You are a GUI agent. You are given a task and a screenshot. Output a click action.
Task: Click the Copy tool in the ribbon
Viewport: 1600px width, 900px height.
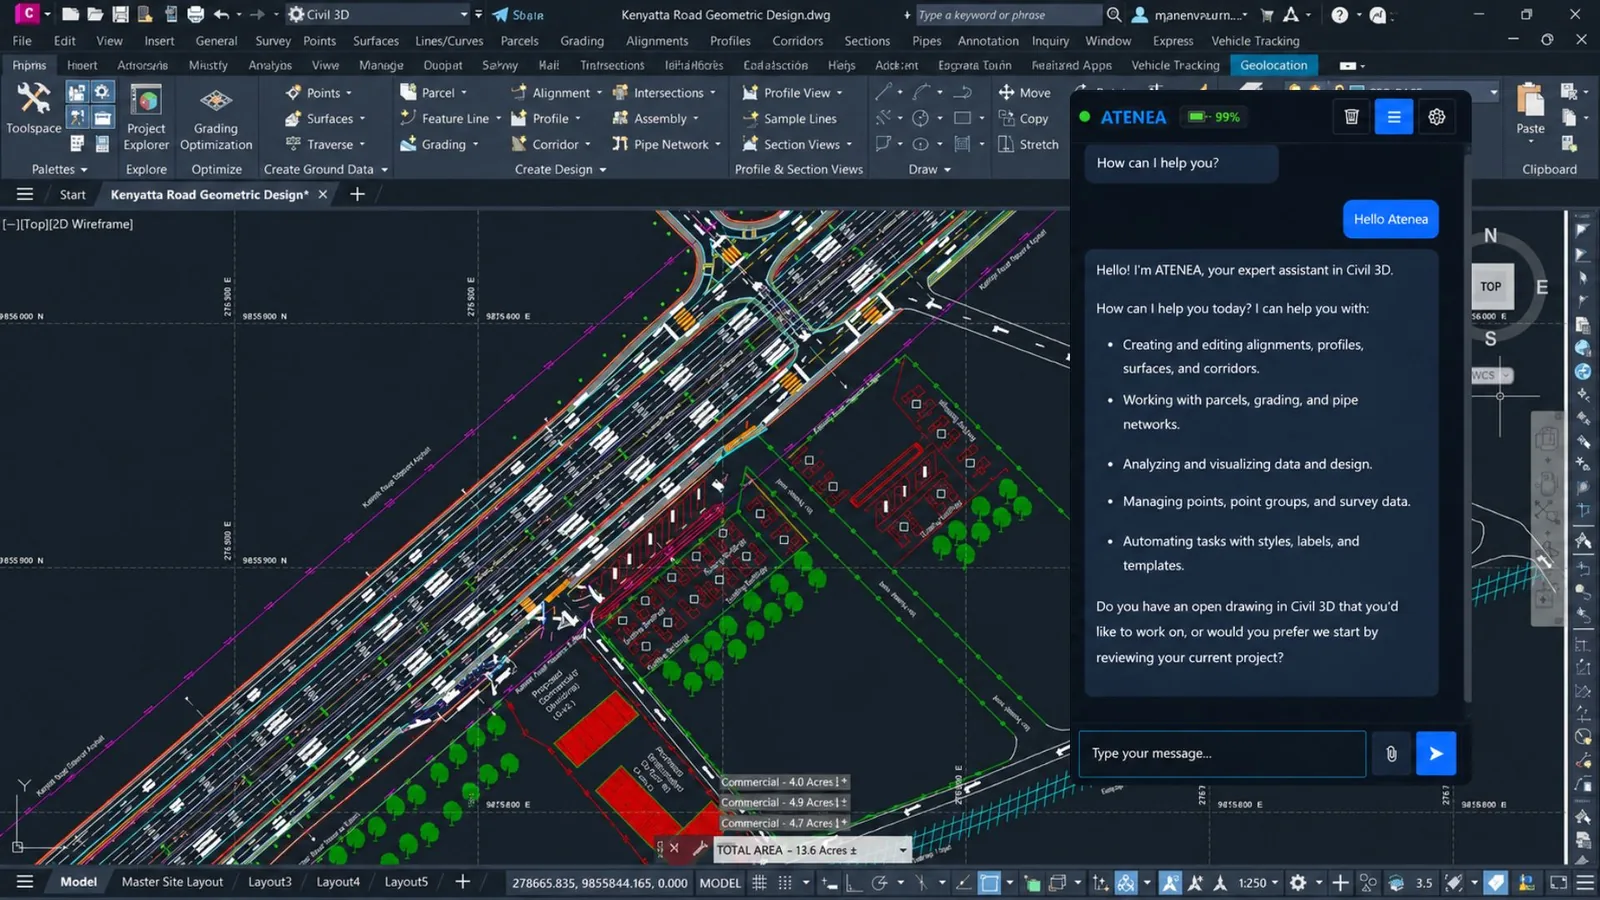pos(1023,118)
